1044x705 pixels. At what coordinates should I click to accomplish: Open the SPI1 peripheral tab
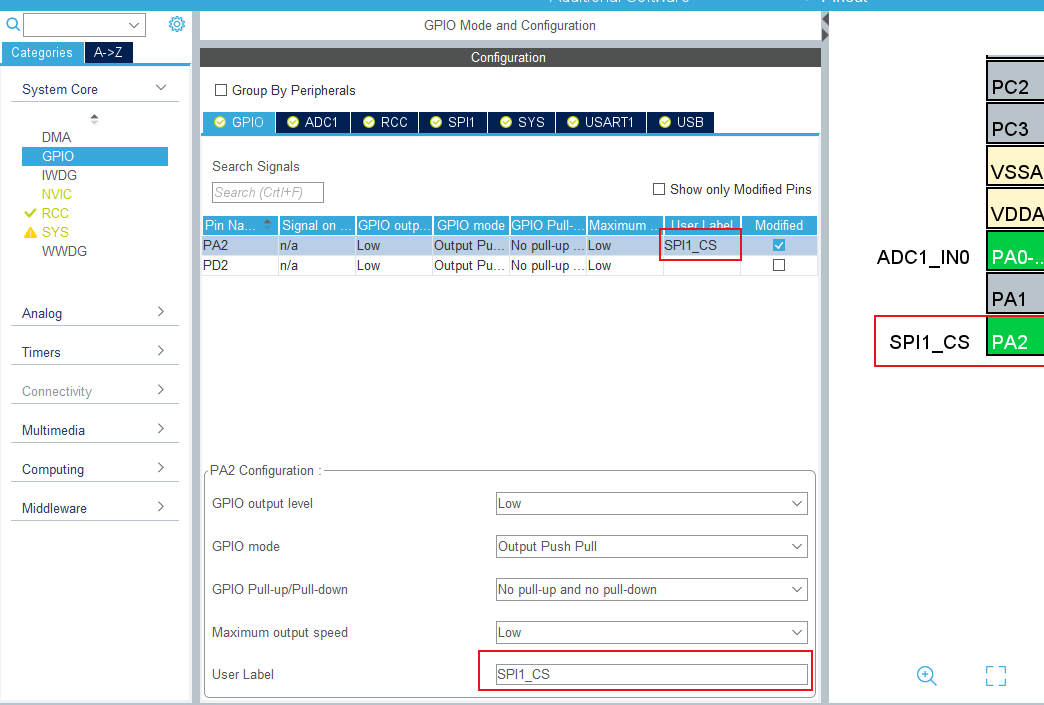pyautogui.click(x=451, y=123)
